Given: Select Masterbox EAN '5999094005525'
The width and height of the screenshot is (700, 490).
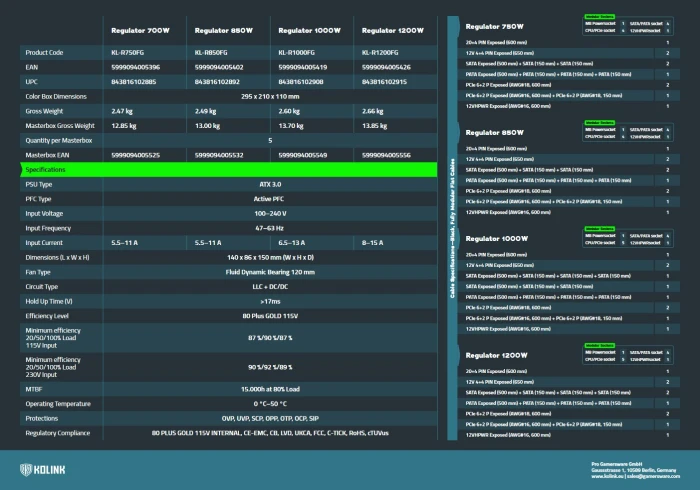Looking at the screenshot, I should pos(135,155).
